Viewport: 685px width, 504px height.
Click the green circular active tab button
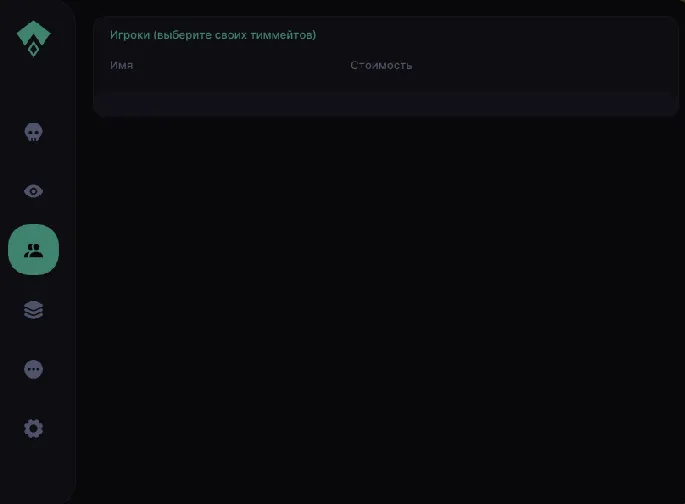click(x=33, y=250)
